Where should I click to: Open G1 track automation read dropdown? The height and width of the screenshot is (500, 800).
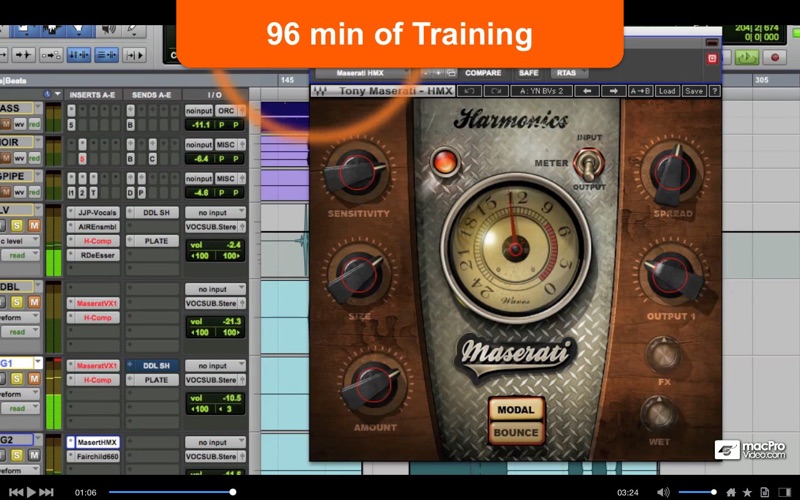(x=19, y=408)
